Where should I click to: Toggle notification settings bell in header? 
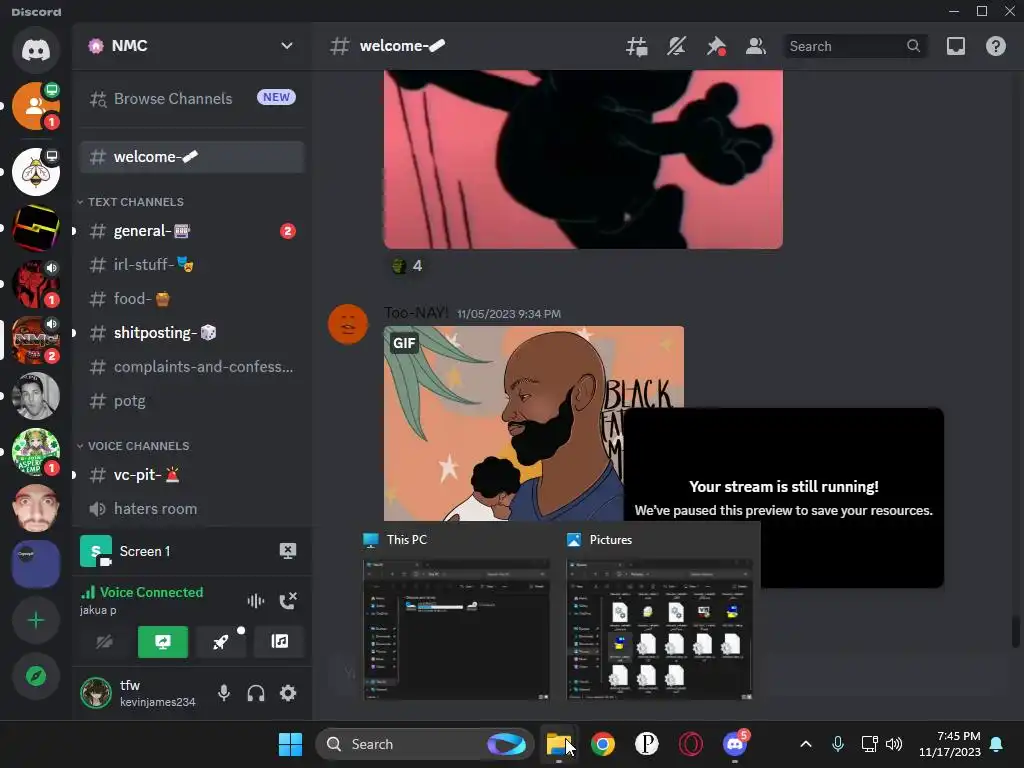click(x=677, y=46)
